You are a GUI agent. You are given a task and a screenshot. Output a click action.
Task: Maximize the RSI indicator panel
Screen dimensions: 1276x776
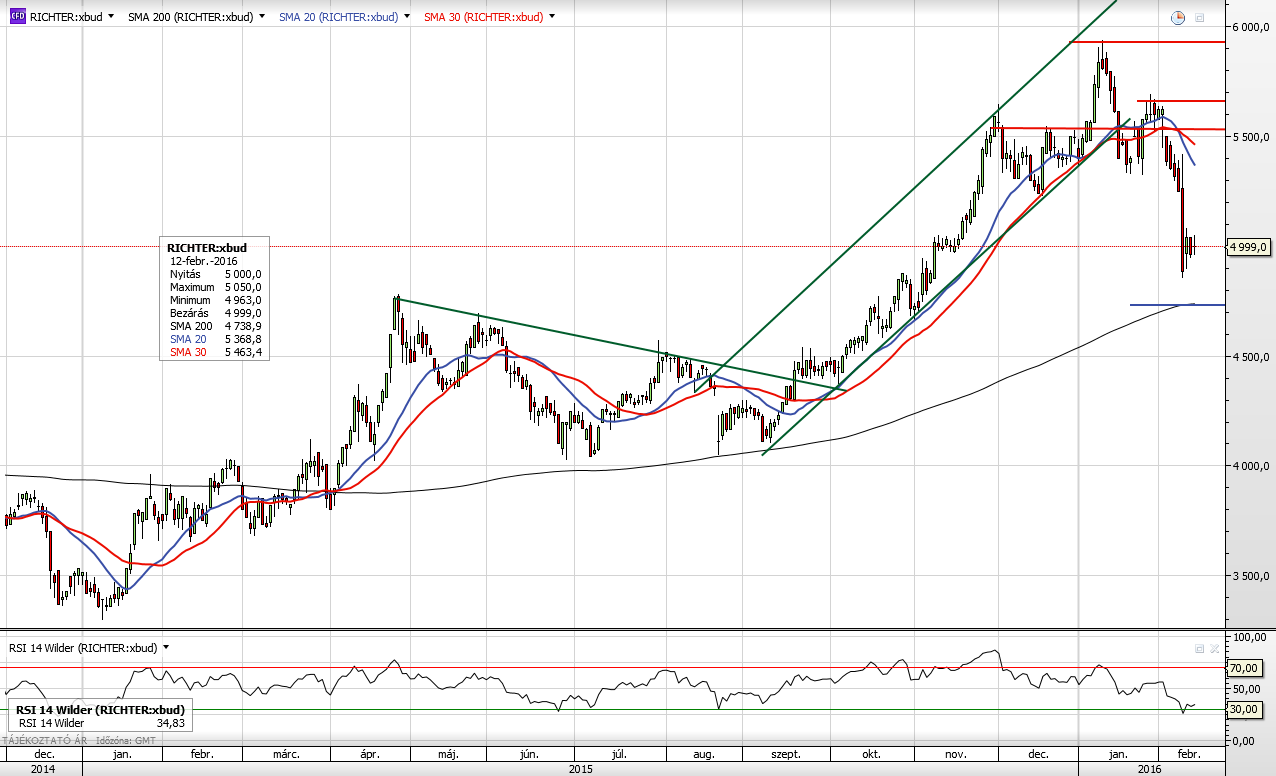[1199, 648]
